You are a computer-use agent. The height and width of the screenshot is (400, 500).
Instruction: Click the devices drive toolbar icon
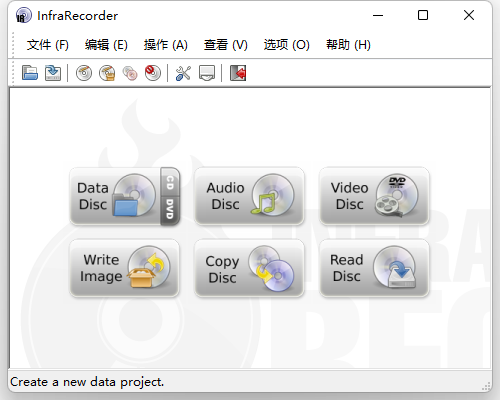point(207,73)
